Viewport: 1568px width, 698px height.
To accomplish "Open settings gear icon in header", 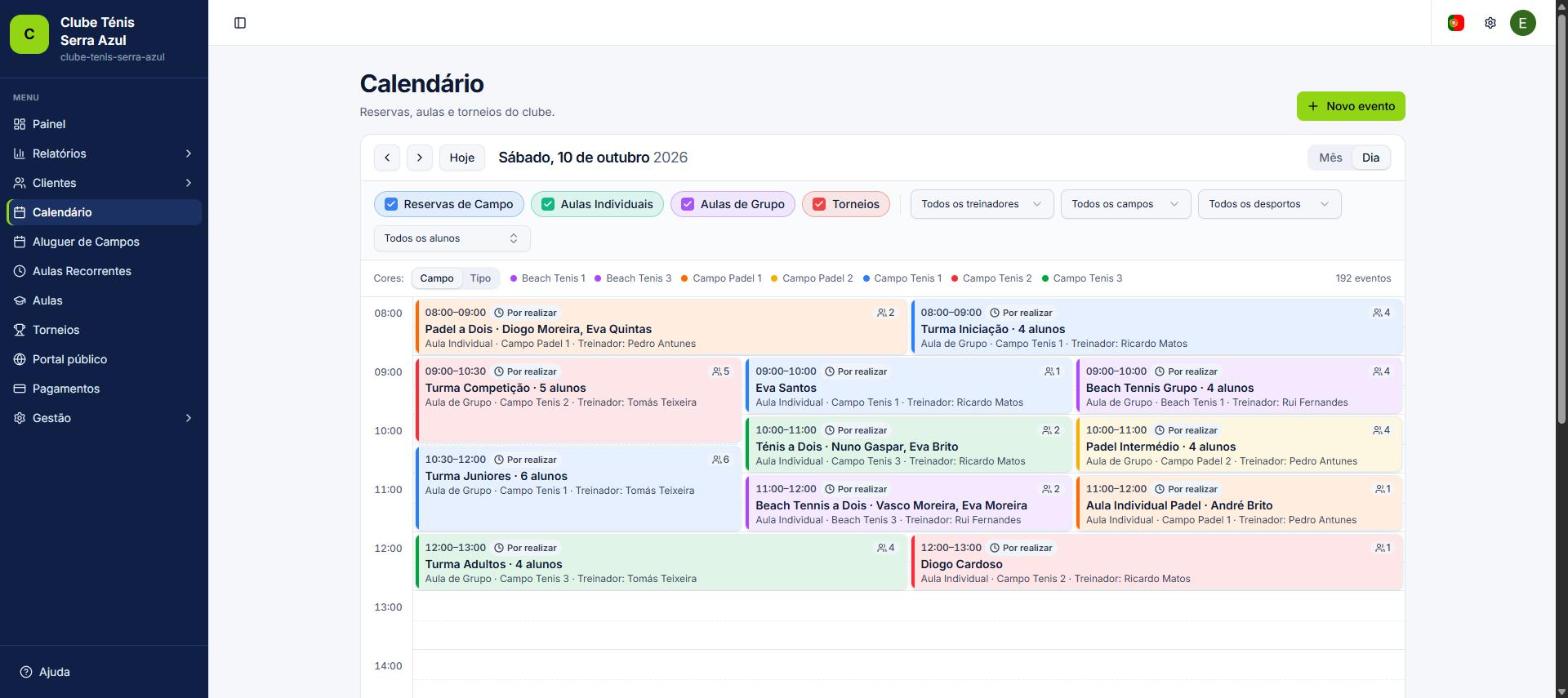I will [x=1490, y=23].
